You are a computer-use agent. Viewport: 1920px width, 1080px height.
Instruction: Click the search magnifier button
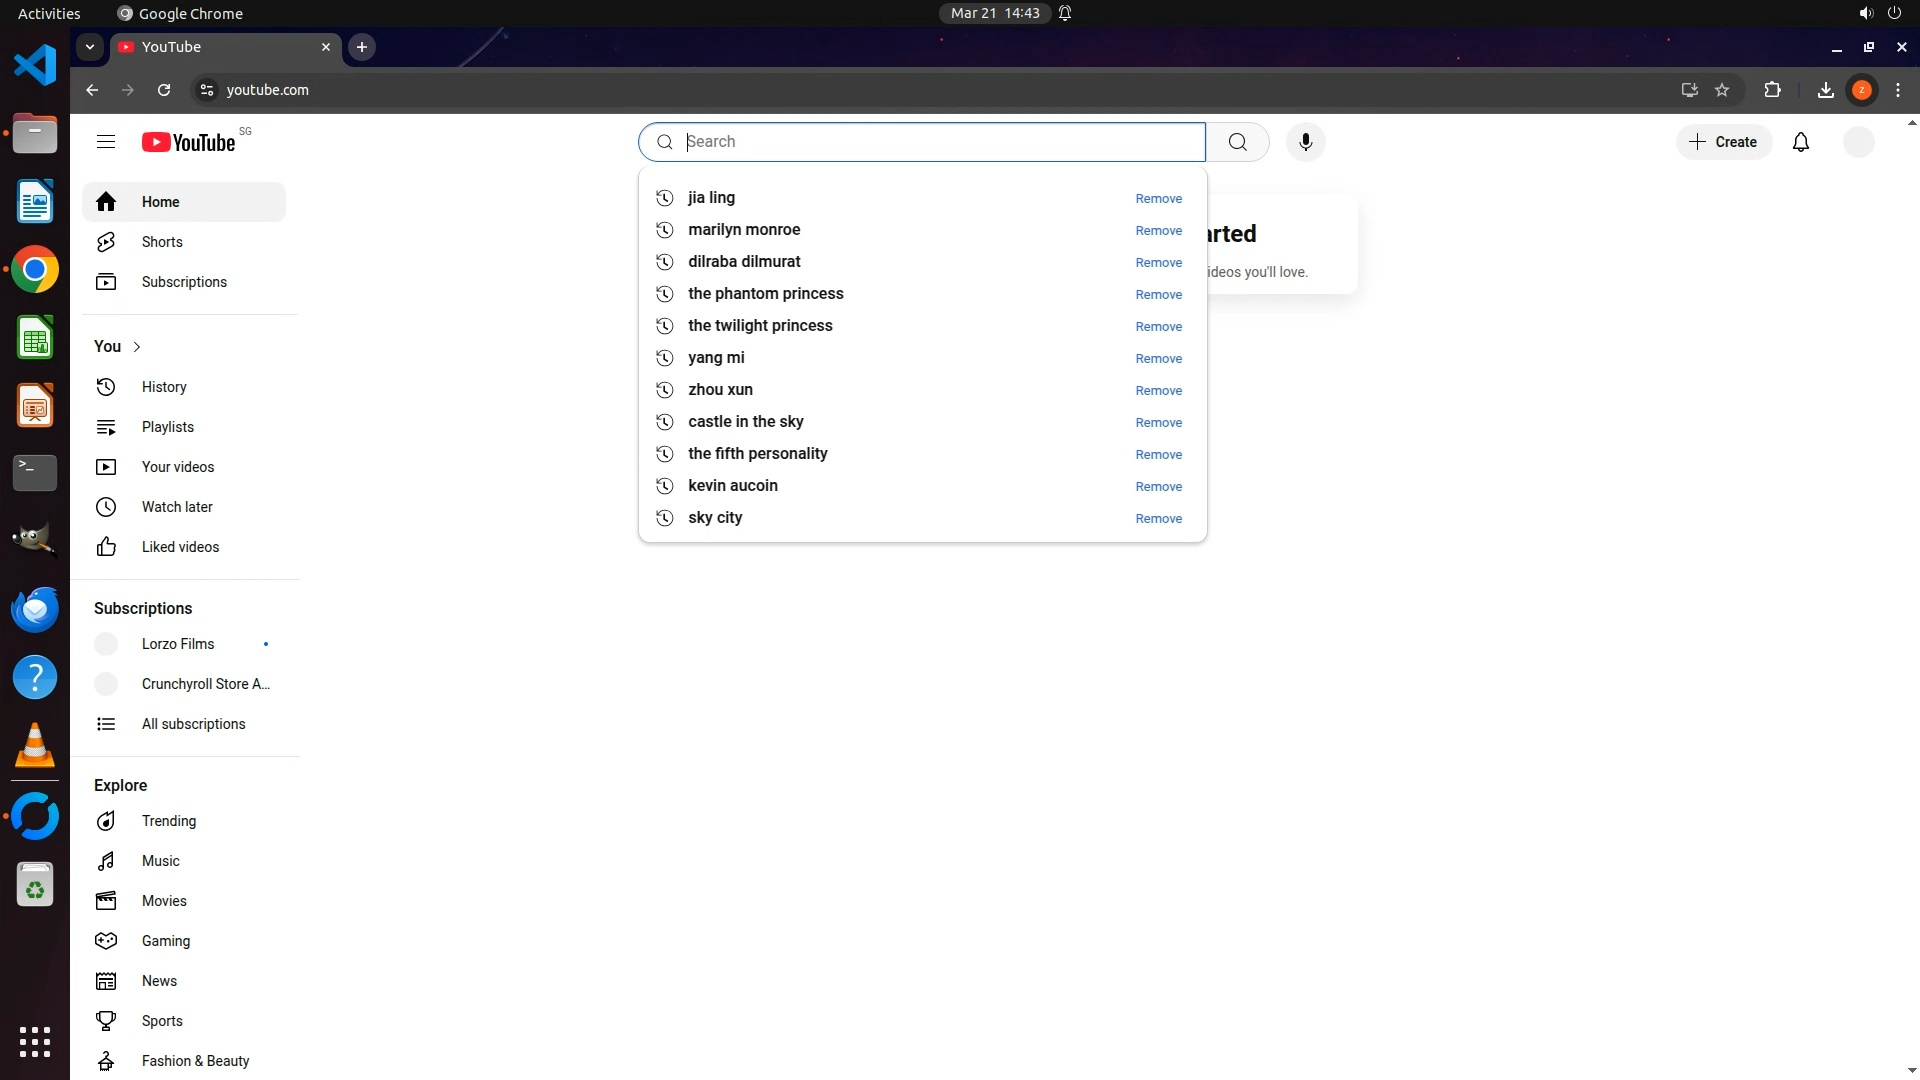(x=1237, y=142)
